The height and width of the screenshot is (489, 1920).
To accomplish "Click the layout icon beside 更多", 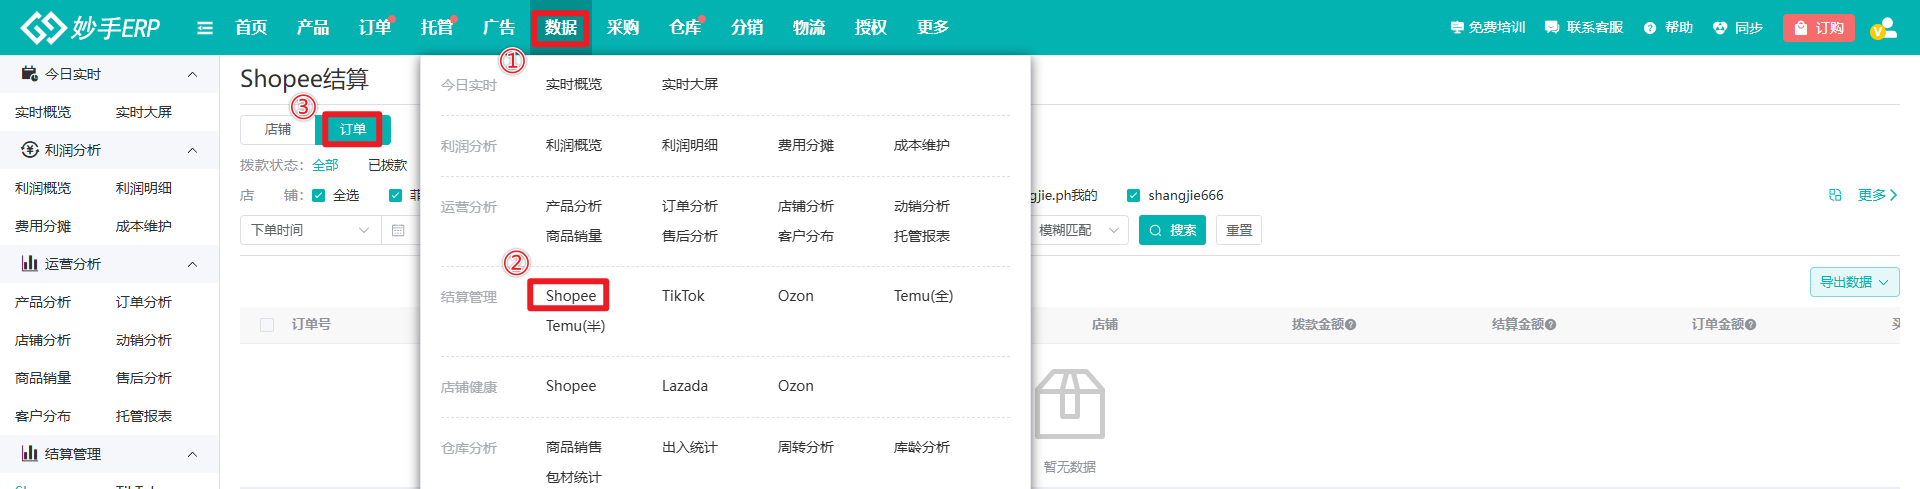I will point(1835,195).
